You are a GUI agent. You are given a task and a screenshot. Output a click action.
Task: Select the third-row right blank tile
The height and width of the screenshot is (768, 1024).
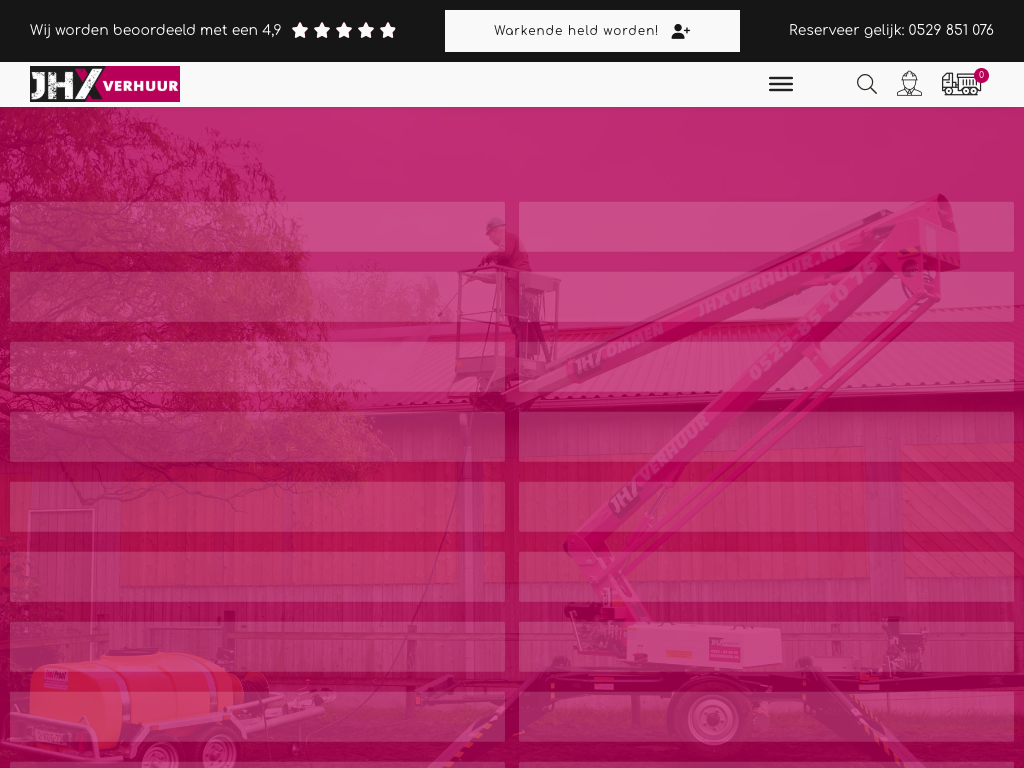tap(766, 367)
